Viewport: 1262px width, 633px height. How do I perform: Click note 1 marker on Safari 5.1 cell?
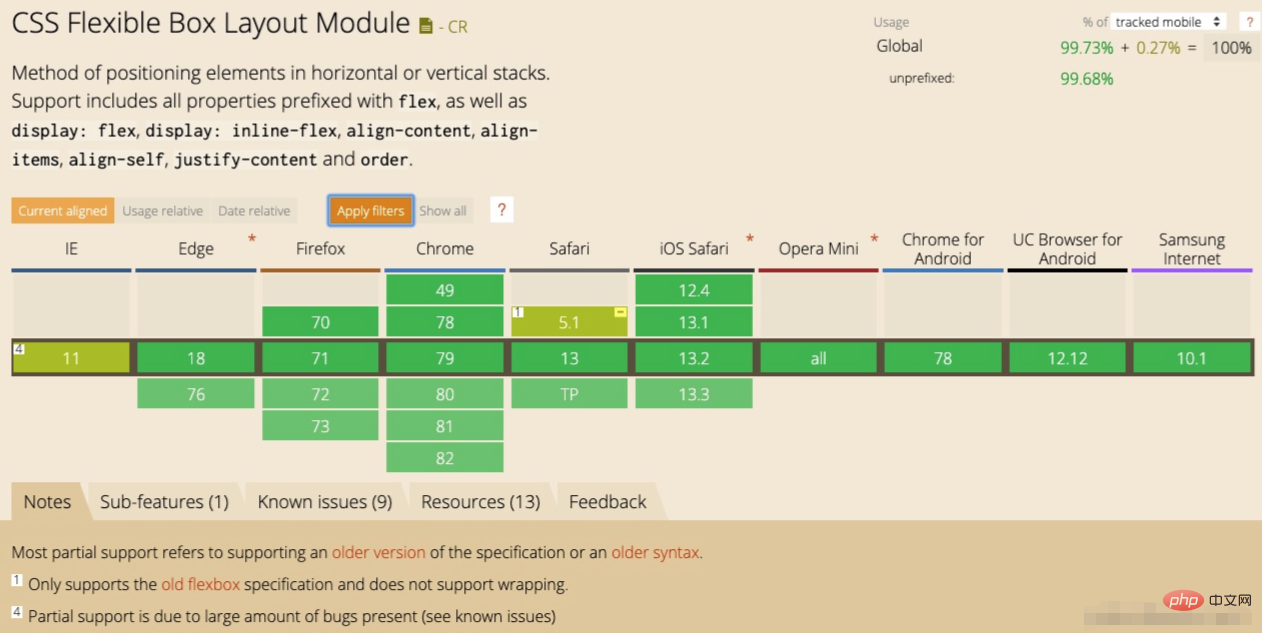[x=518, y=313]
